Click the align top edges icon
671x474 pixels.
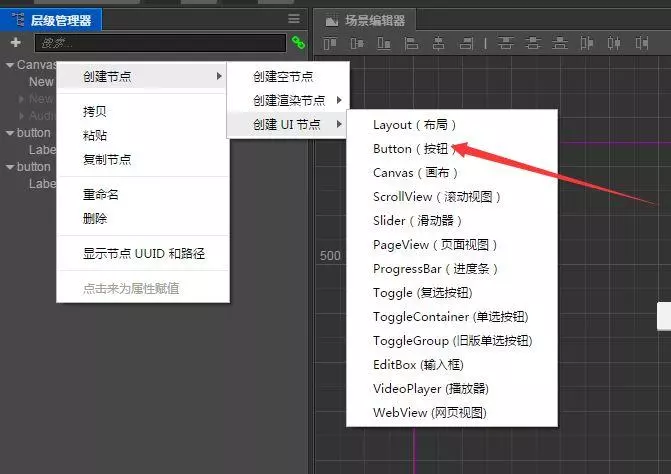click(x=330, y=43)
